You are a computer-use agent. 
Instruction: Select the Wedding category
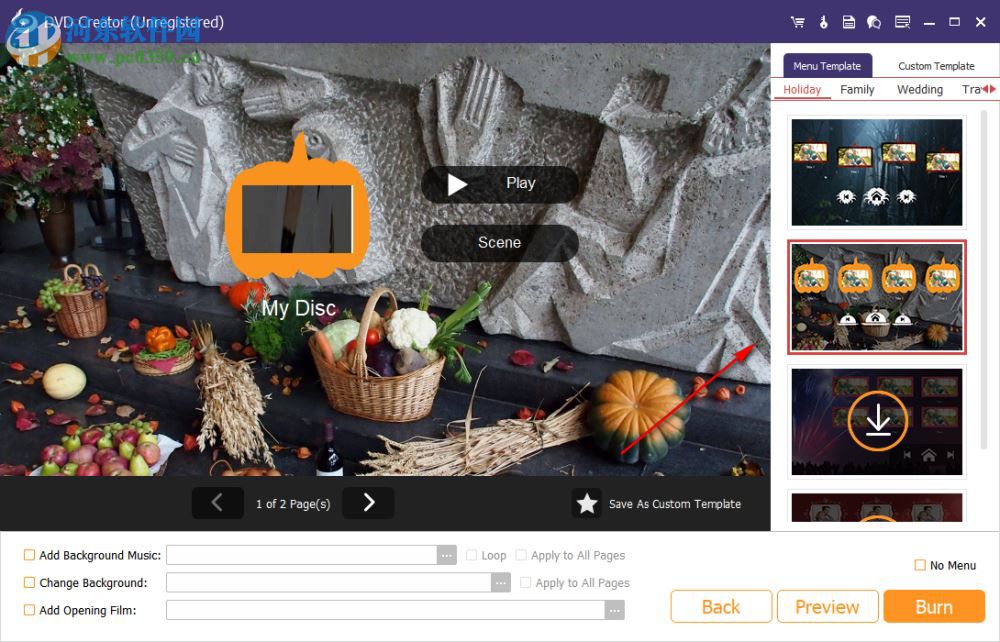[920, 89]
